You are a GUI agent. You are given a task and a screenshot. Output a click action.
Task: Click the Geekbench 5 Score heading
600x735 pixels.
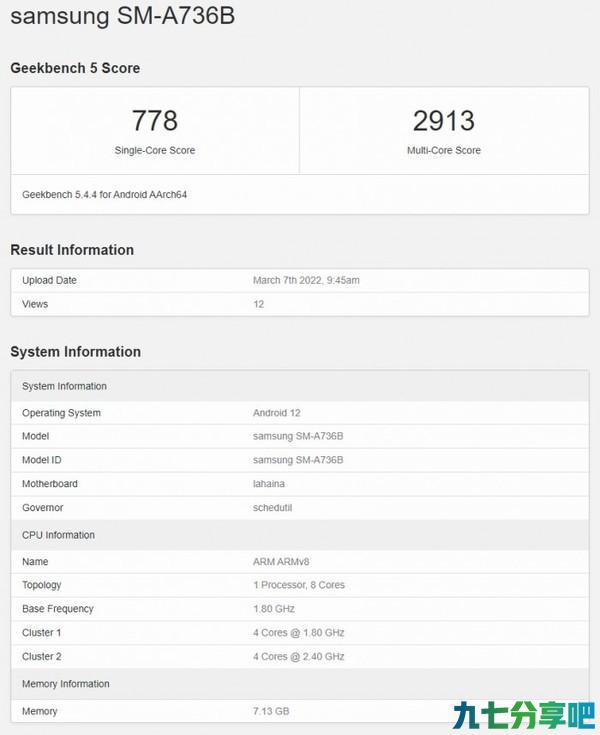pyautogui.click(x=75, y=68)
